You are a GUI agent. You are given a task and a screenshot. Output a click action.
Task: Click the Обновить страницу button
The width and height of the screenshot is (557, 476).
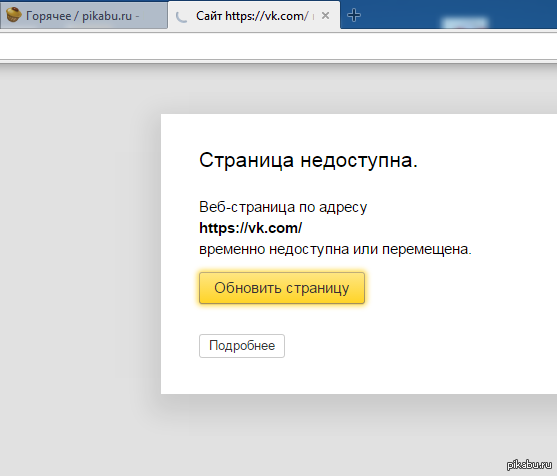(282, 288)
